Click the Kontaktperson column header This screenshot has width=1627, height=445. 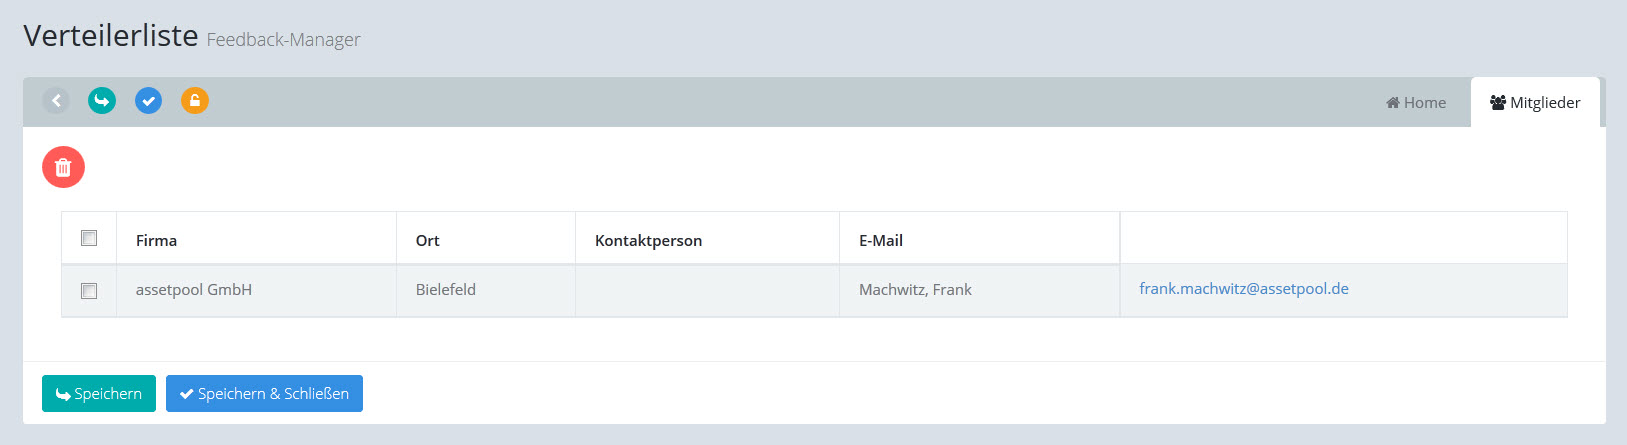click(x=648, y=241)
